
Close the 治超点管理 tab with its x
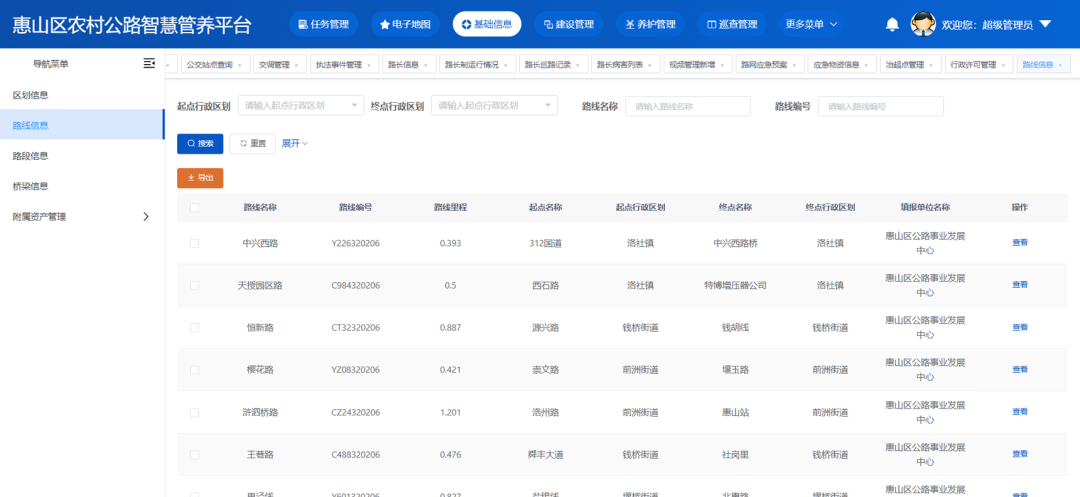tap(931, 65)
